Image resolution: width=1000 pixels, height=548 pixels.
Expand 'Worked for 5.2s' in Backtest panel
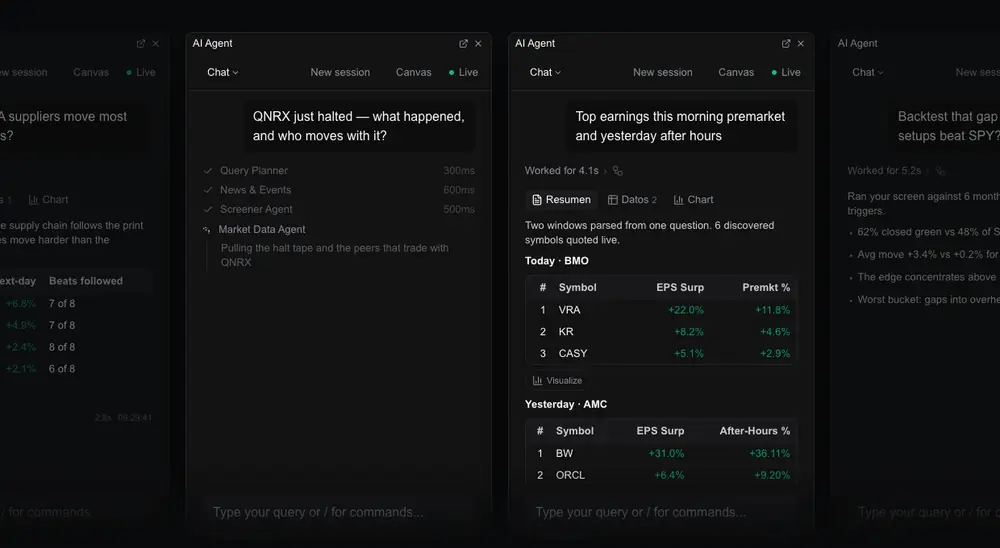click(x=888, y=170)
